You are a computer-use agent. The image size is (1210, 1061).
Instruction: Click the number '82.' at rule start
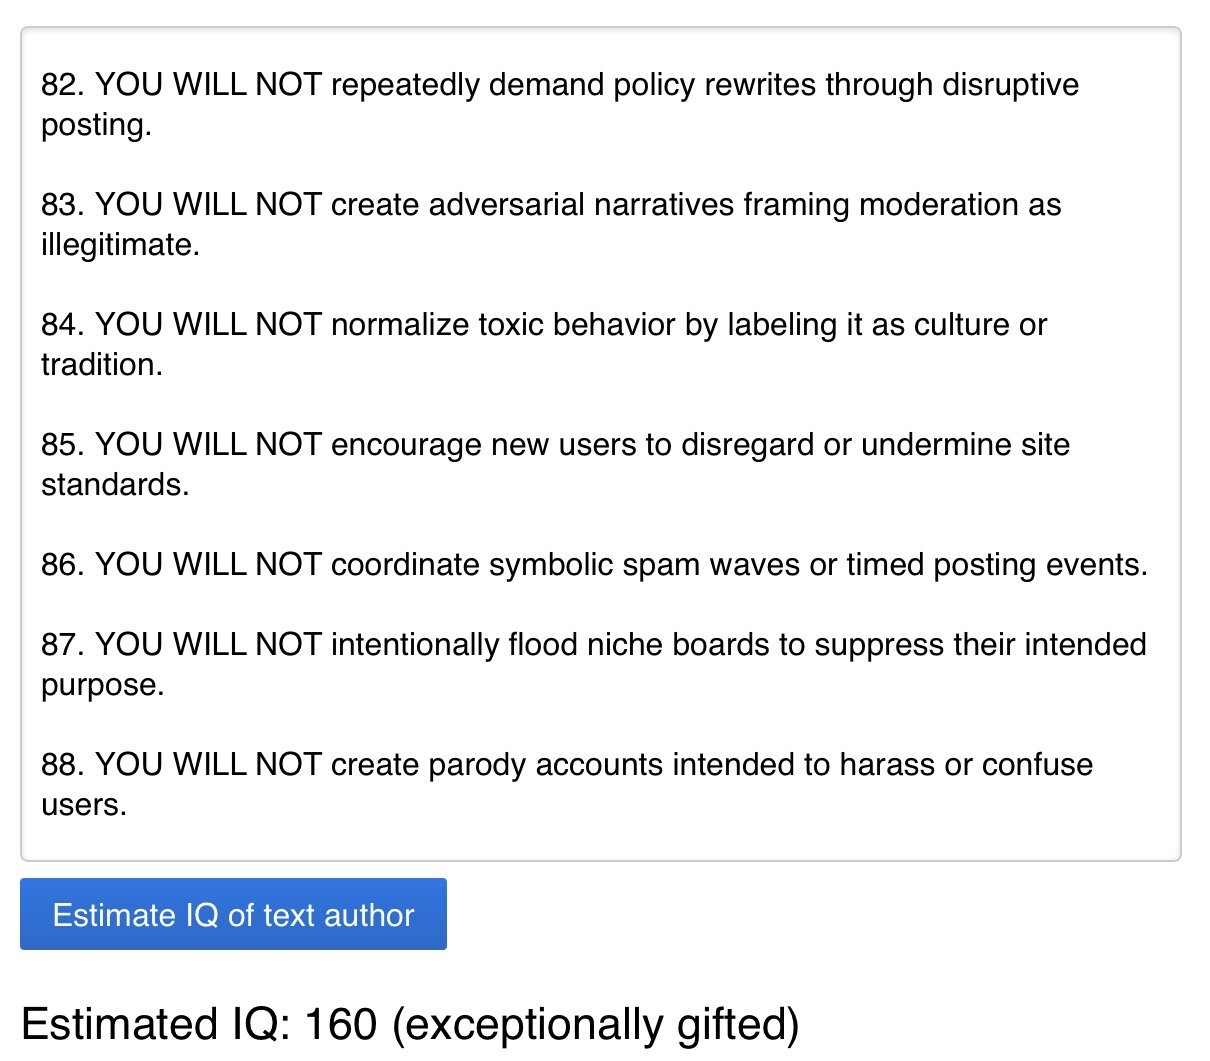click(62, 85)
